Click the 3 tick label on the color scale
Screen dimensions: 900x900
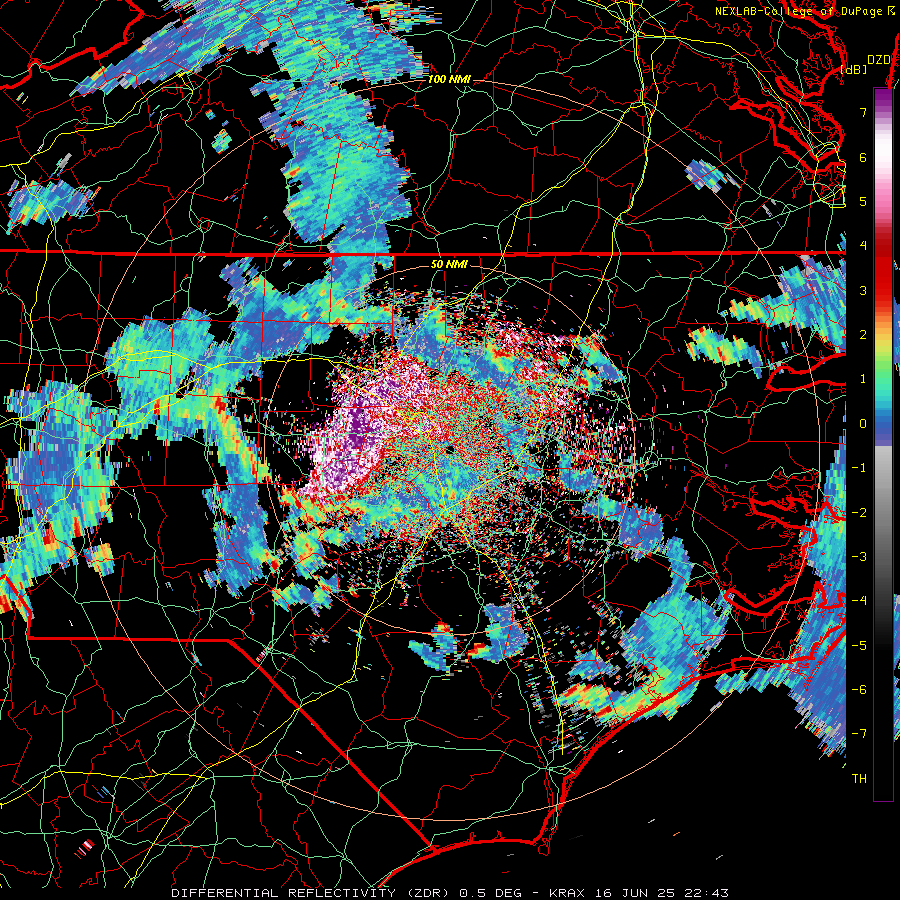point(863,290)
